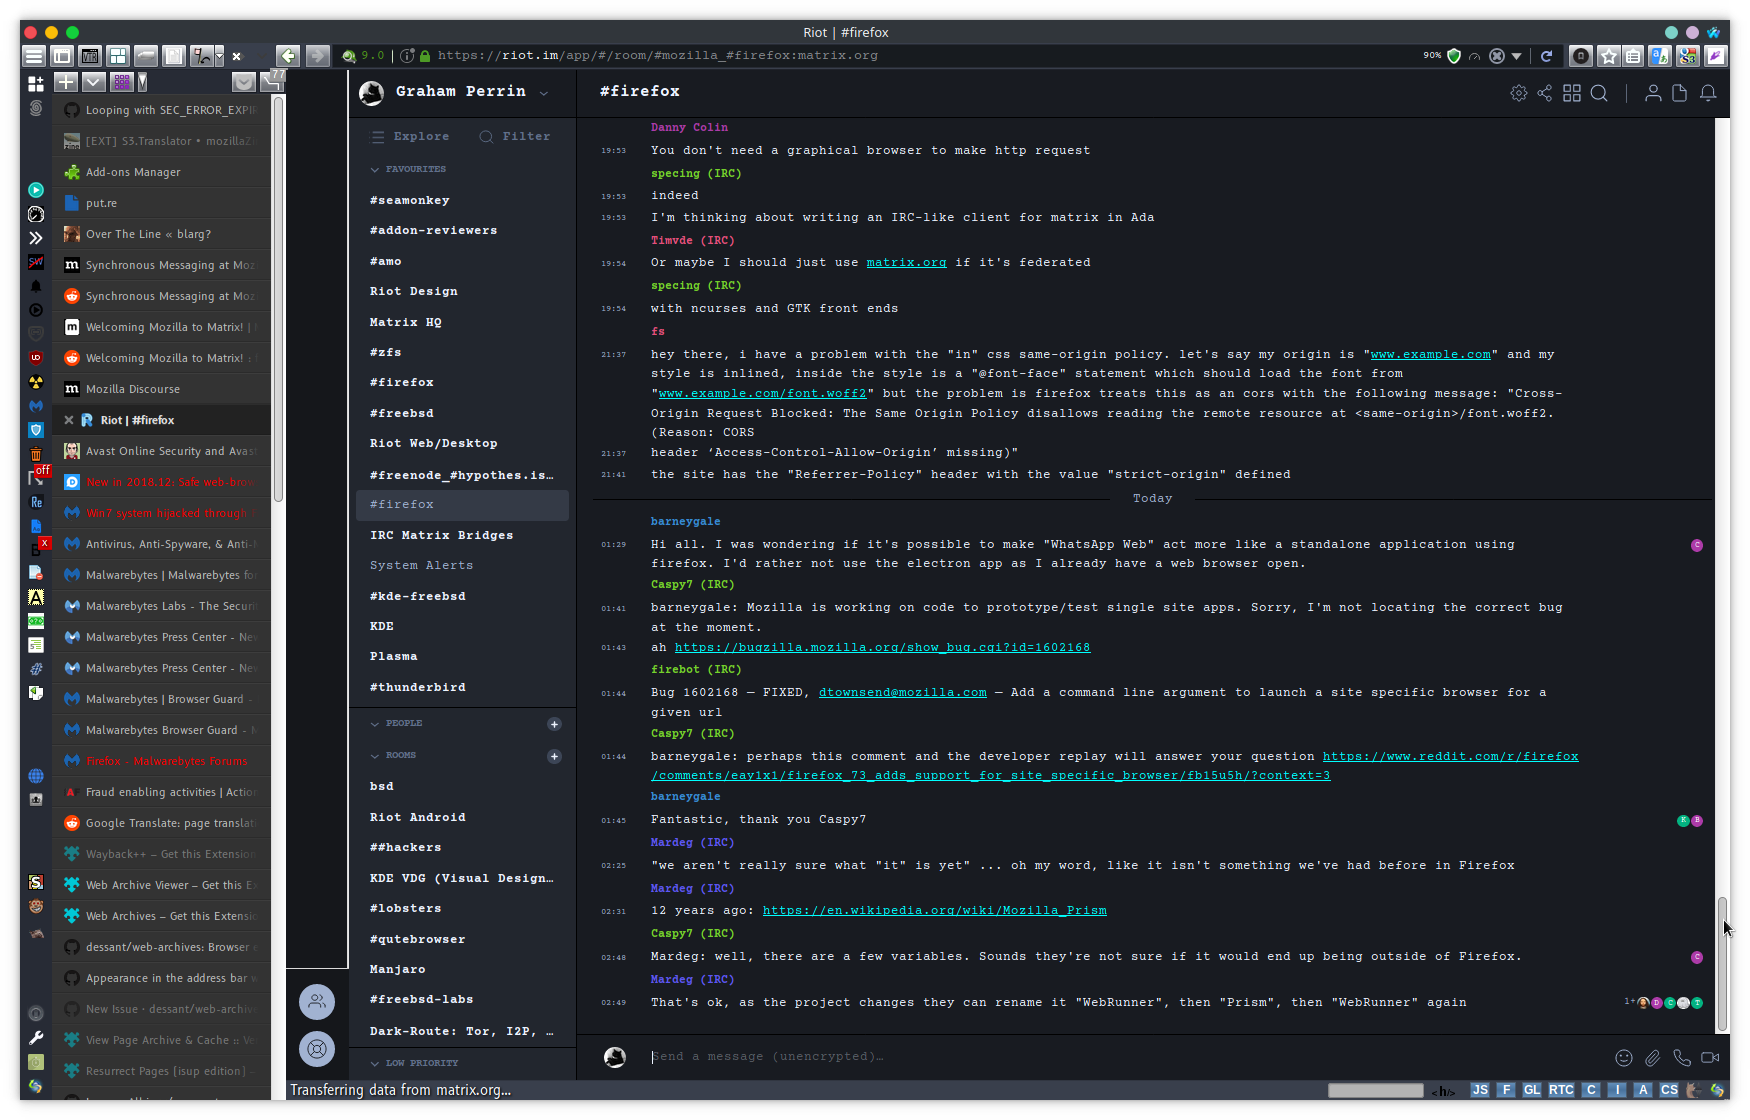Start a voice call
The width and height of the screenshot is (1750, 1120).
(1682, 1057)
